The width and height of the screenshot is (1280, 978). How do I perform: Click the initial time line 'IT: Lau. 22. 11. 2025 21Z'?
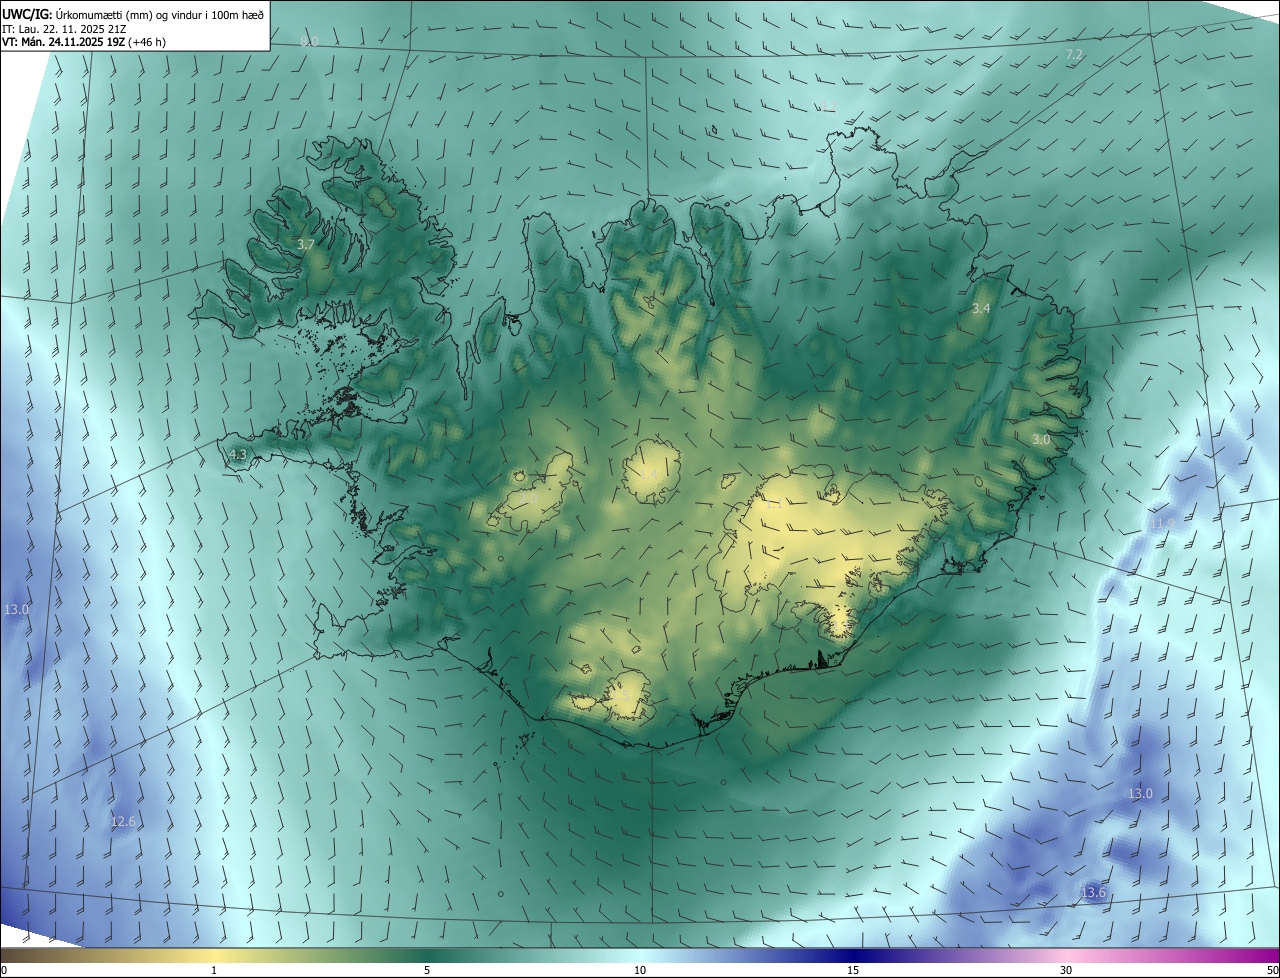tap(63, 29)
